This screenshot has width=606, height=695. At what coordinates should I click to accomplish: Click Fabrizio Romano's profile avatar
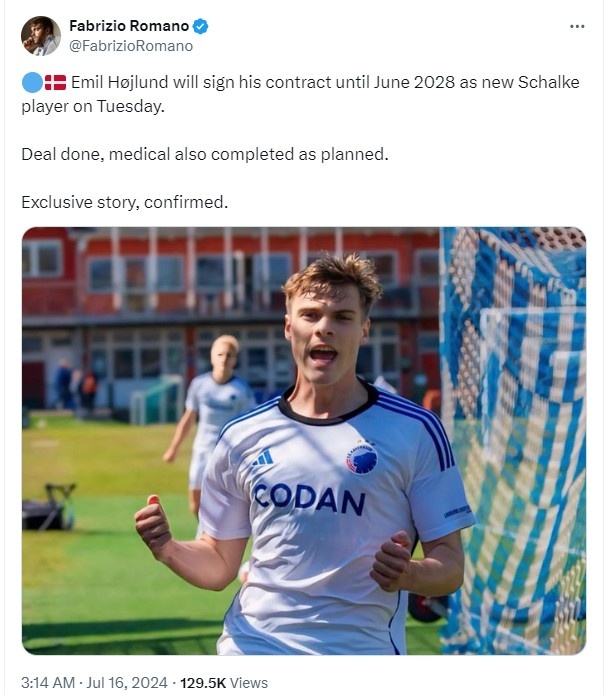coord(41,36)
